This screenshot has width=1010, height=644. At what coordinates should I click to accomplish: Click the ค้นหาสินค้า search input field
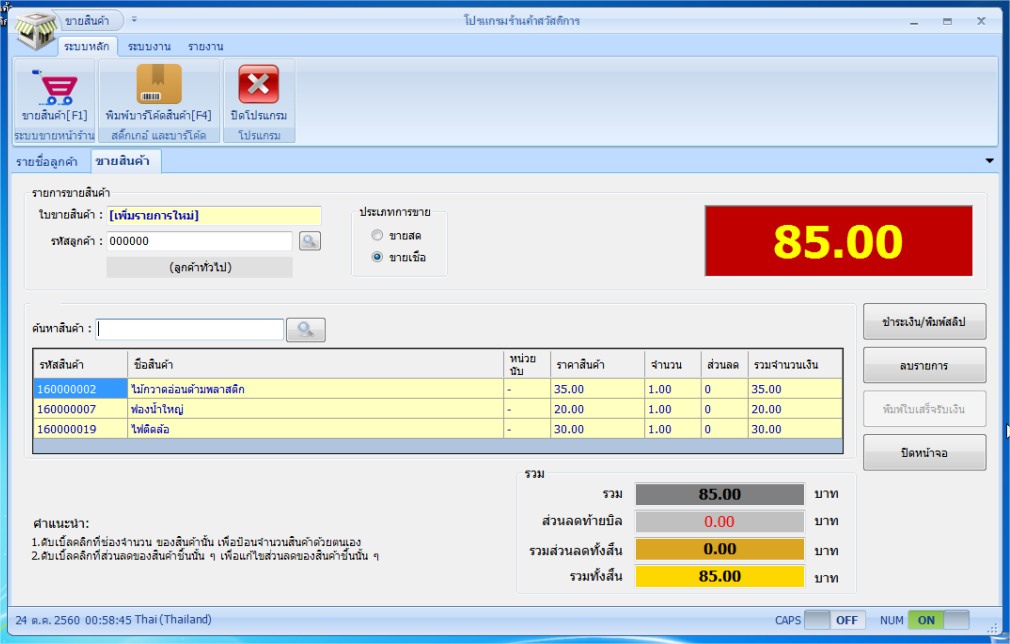coord(190,329)
